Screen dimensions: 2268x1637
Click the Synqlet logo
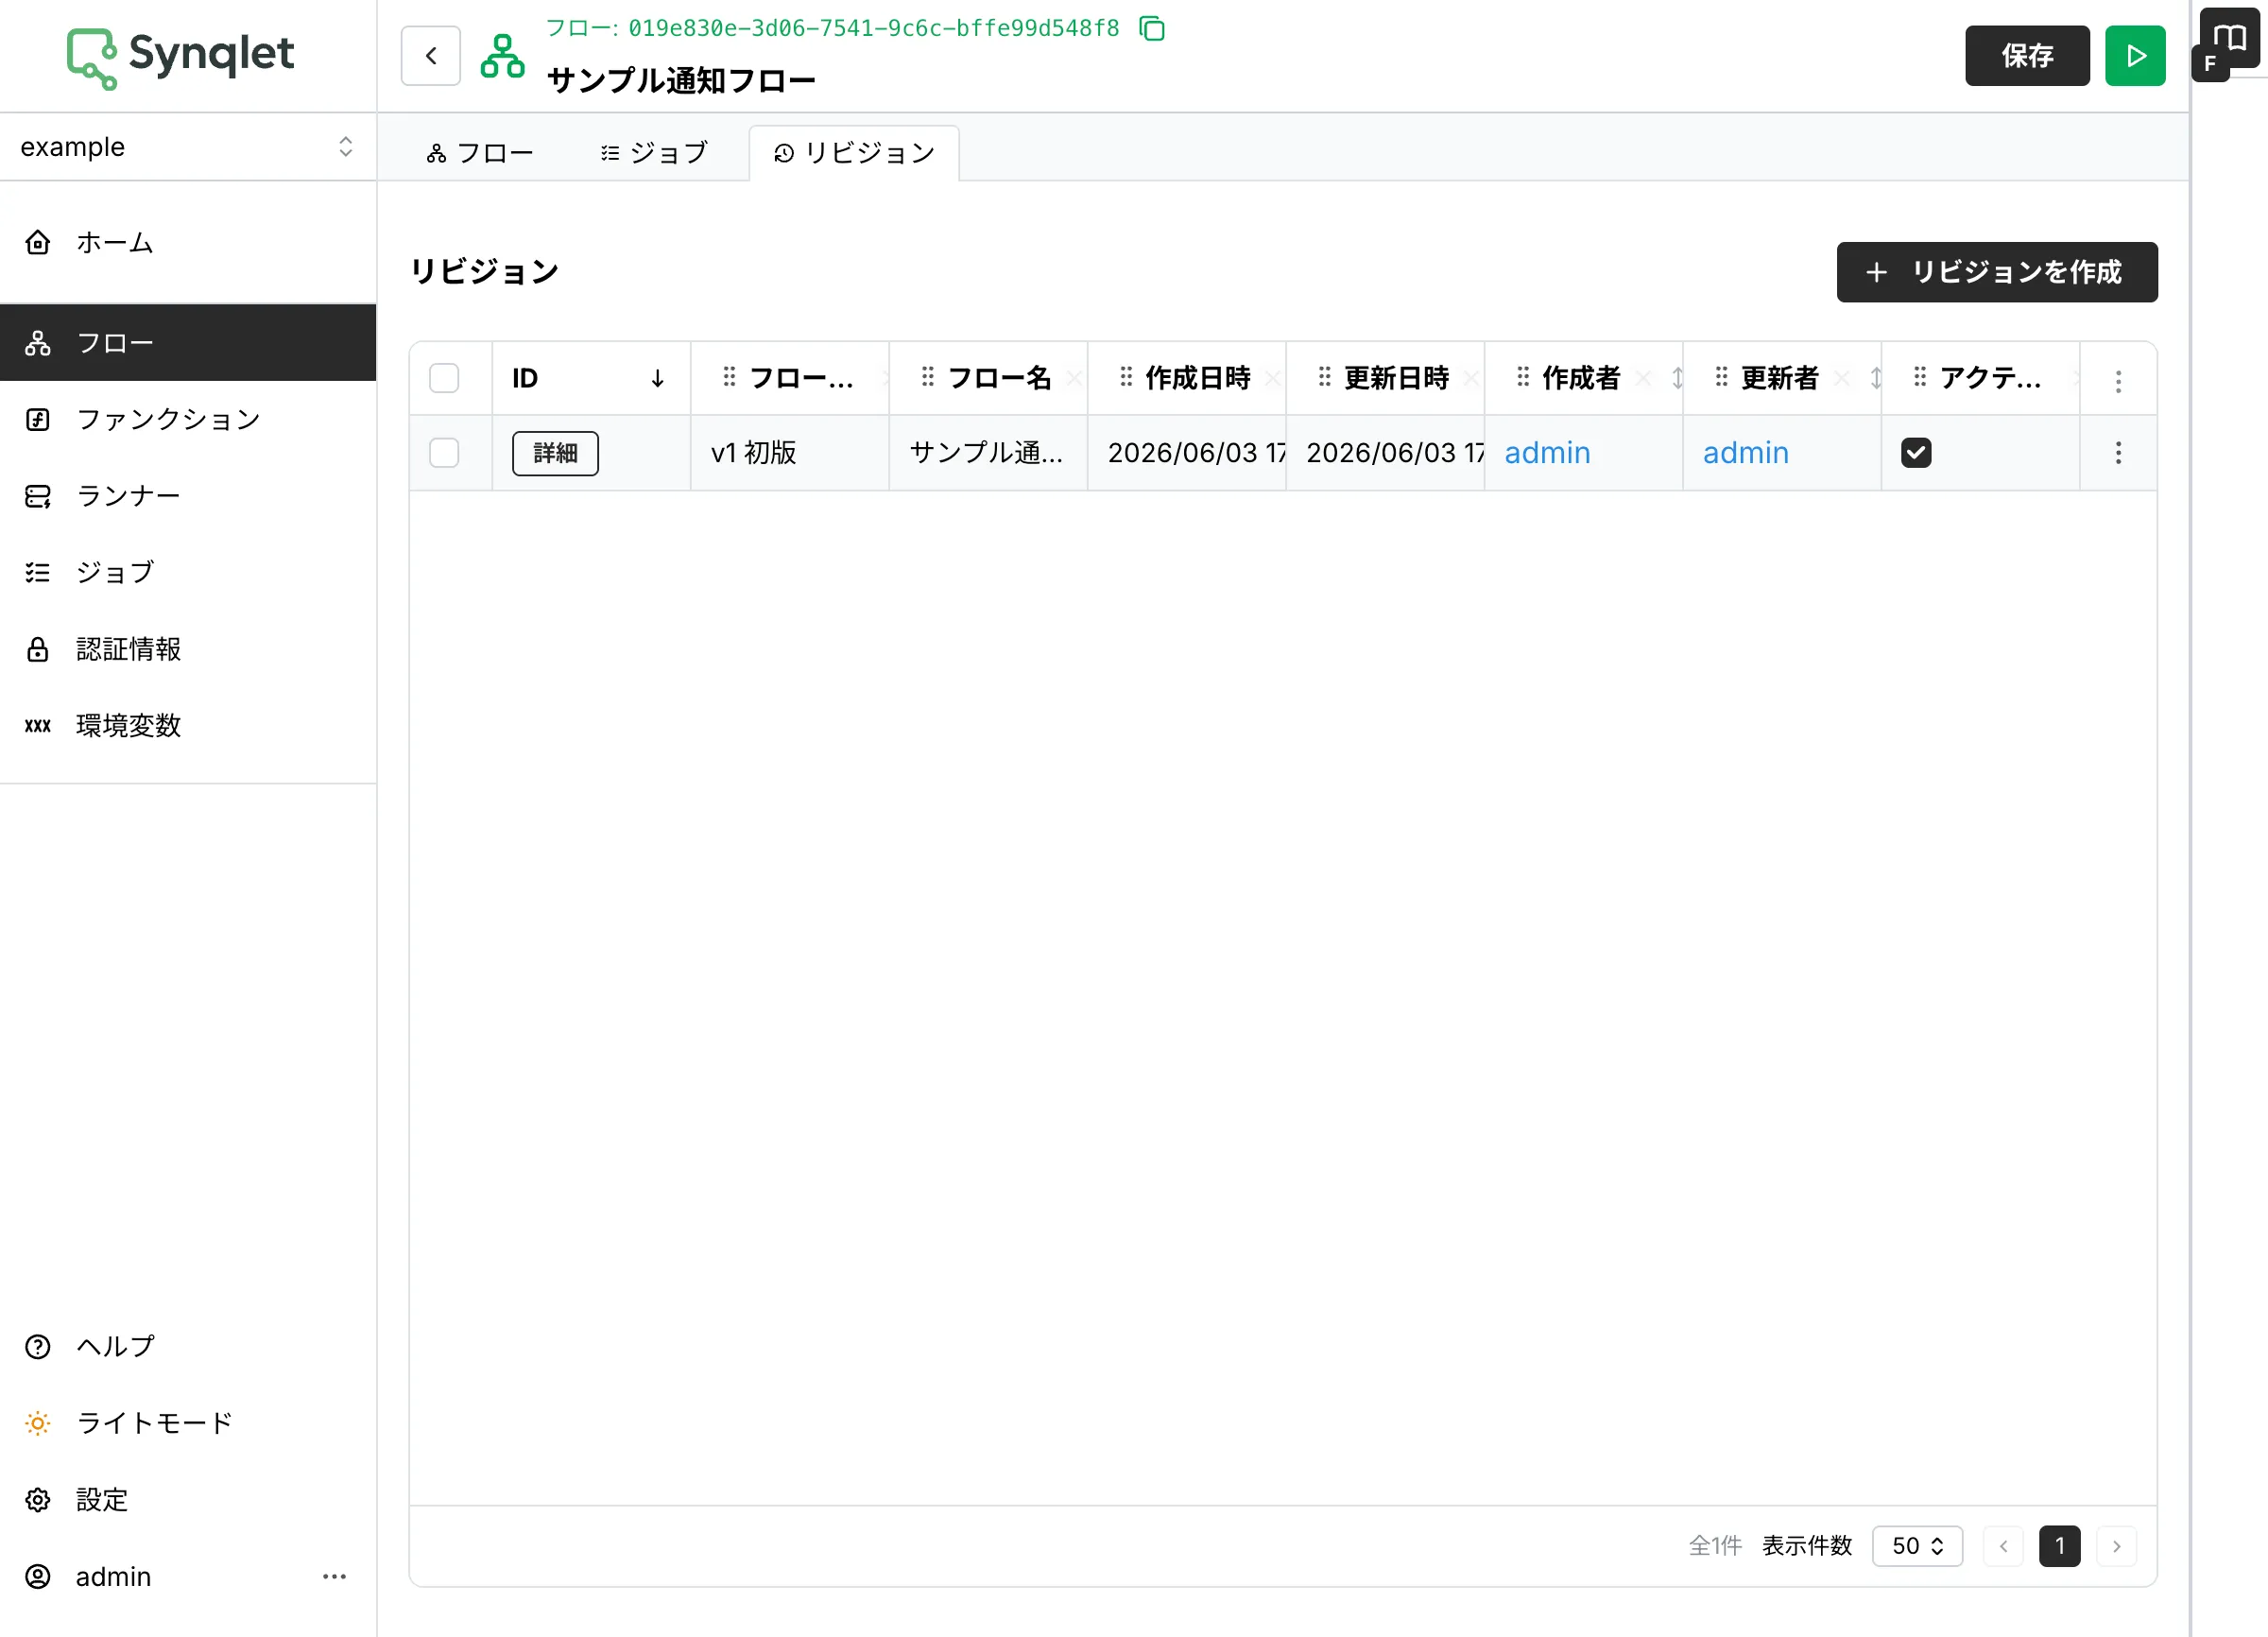181,57
